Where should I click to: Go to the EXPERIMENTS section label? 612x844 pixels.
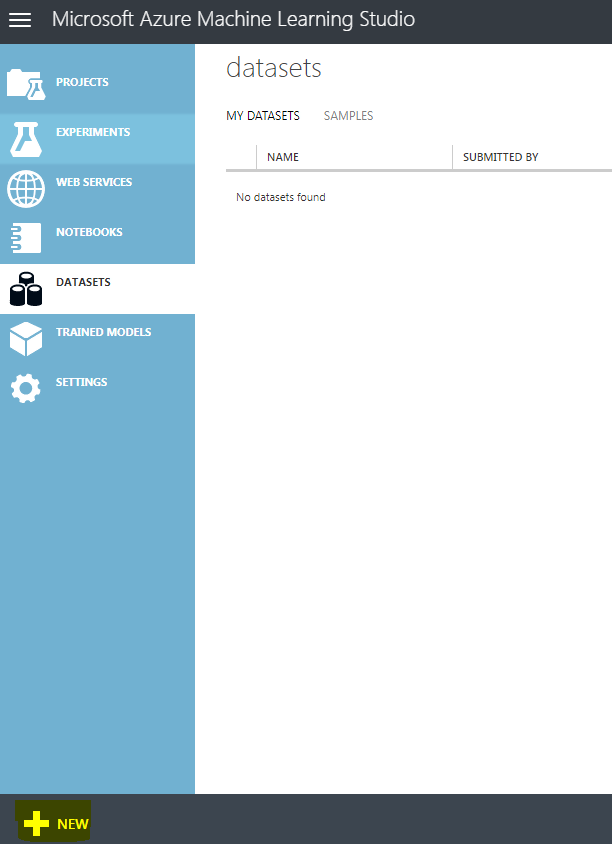pos(93,132)
